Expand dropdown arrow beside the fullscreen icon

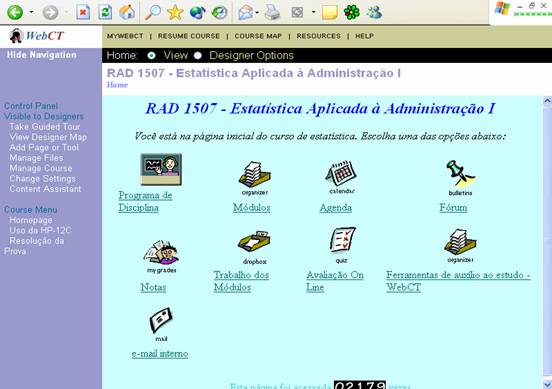[x=313, y=12]
